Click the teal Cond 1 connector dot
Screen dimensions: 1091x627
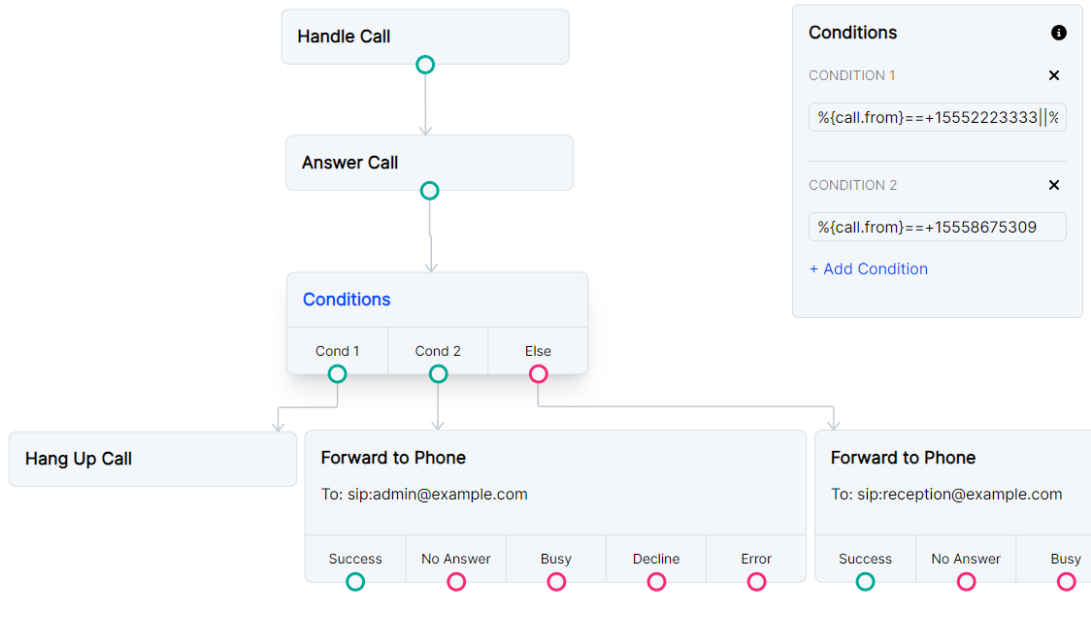coord(337,373)
